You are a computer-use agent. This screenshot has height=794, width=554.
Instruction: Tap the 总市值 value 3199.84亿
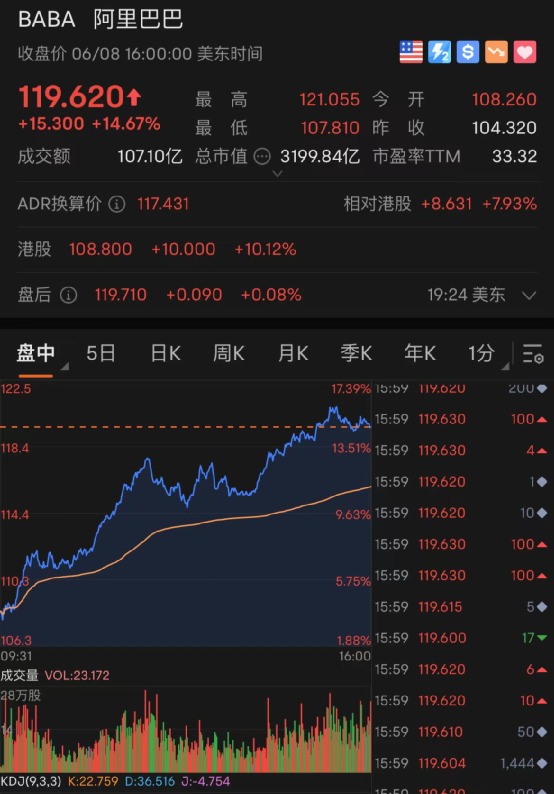click(x=320, y=156)
